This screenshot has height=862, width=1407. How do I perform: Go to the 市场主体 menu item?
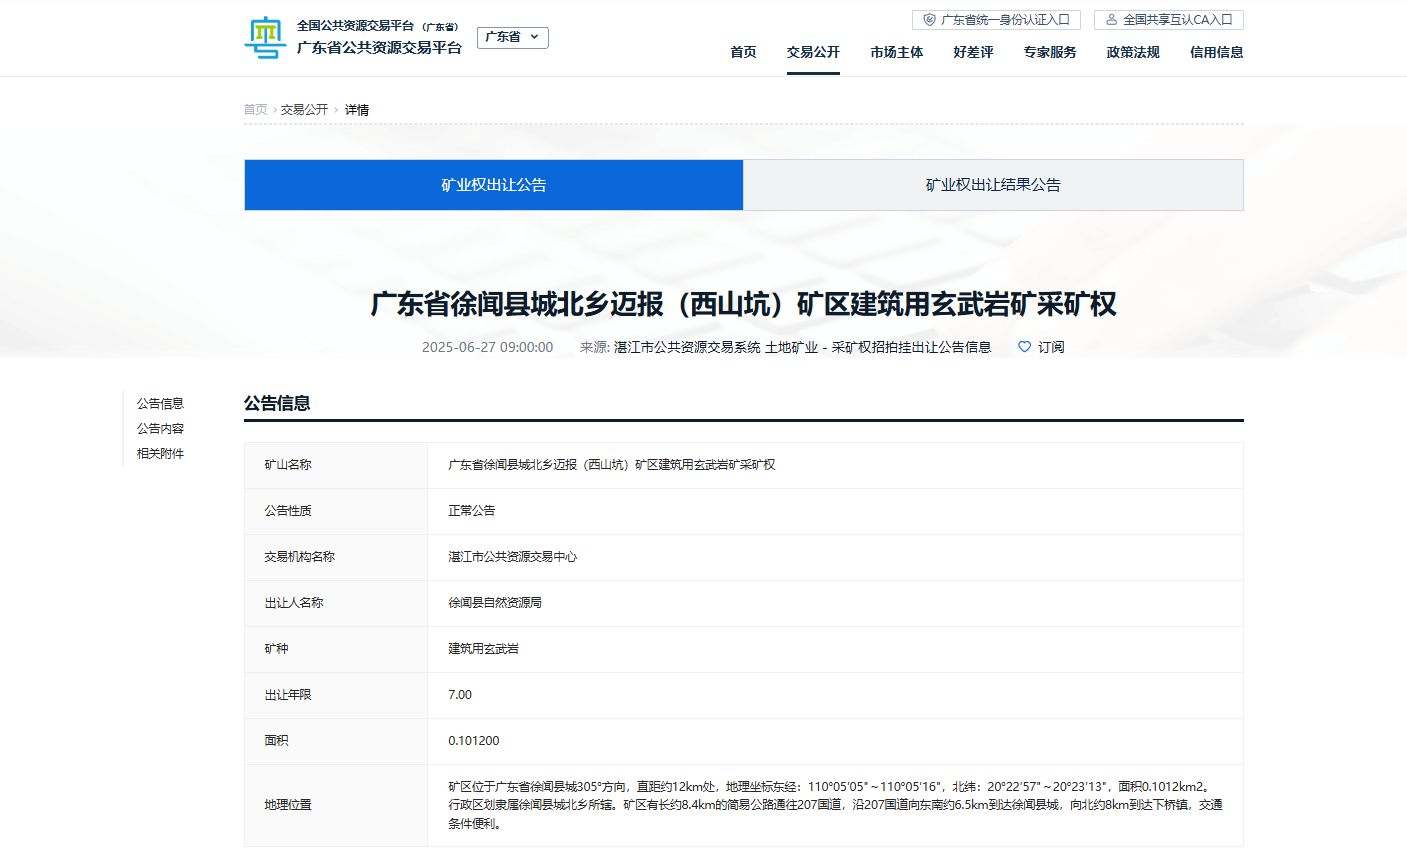point(896,52)
